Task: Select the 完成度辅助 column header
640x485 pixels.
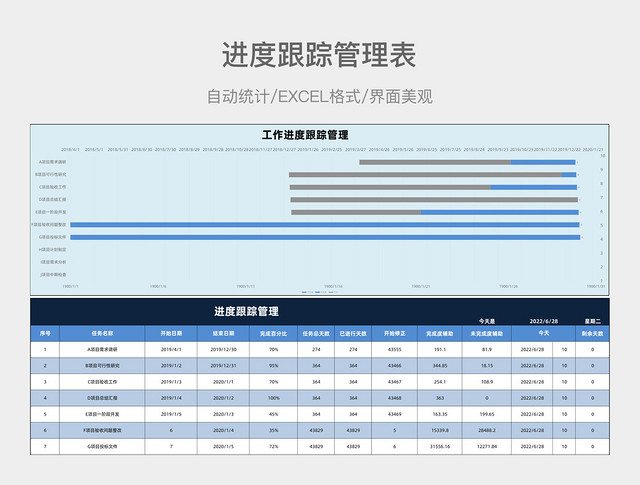Action: click(440, 334)
